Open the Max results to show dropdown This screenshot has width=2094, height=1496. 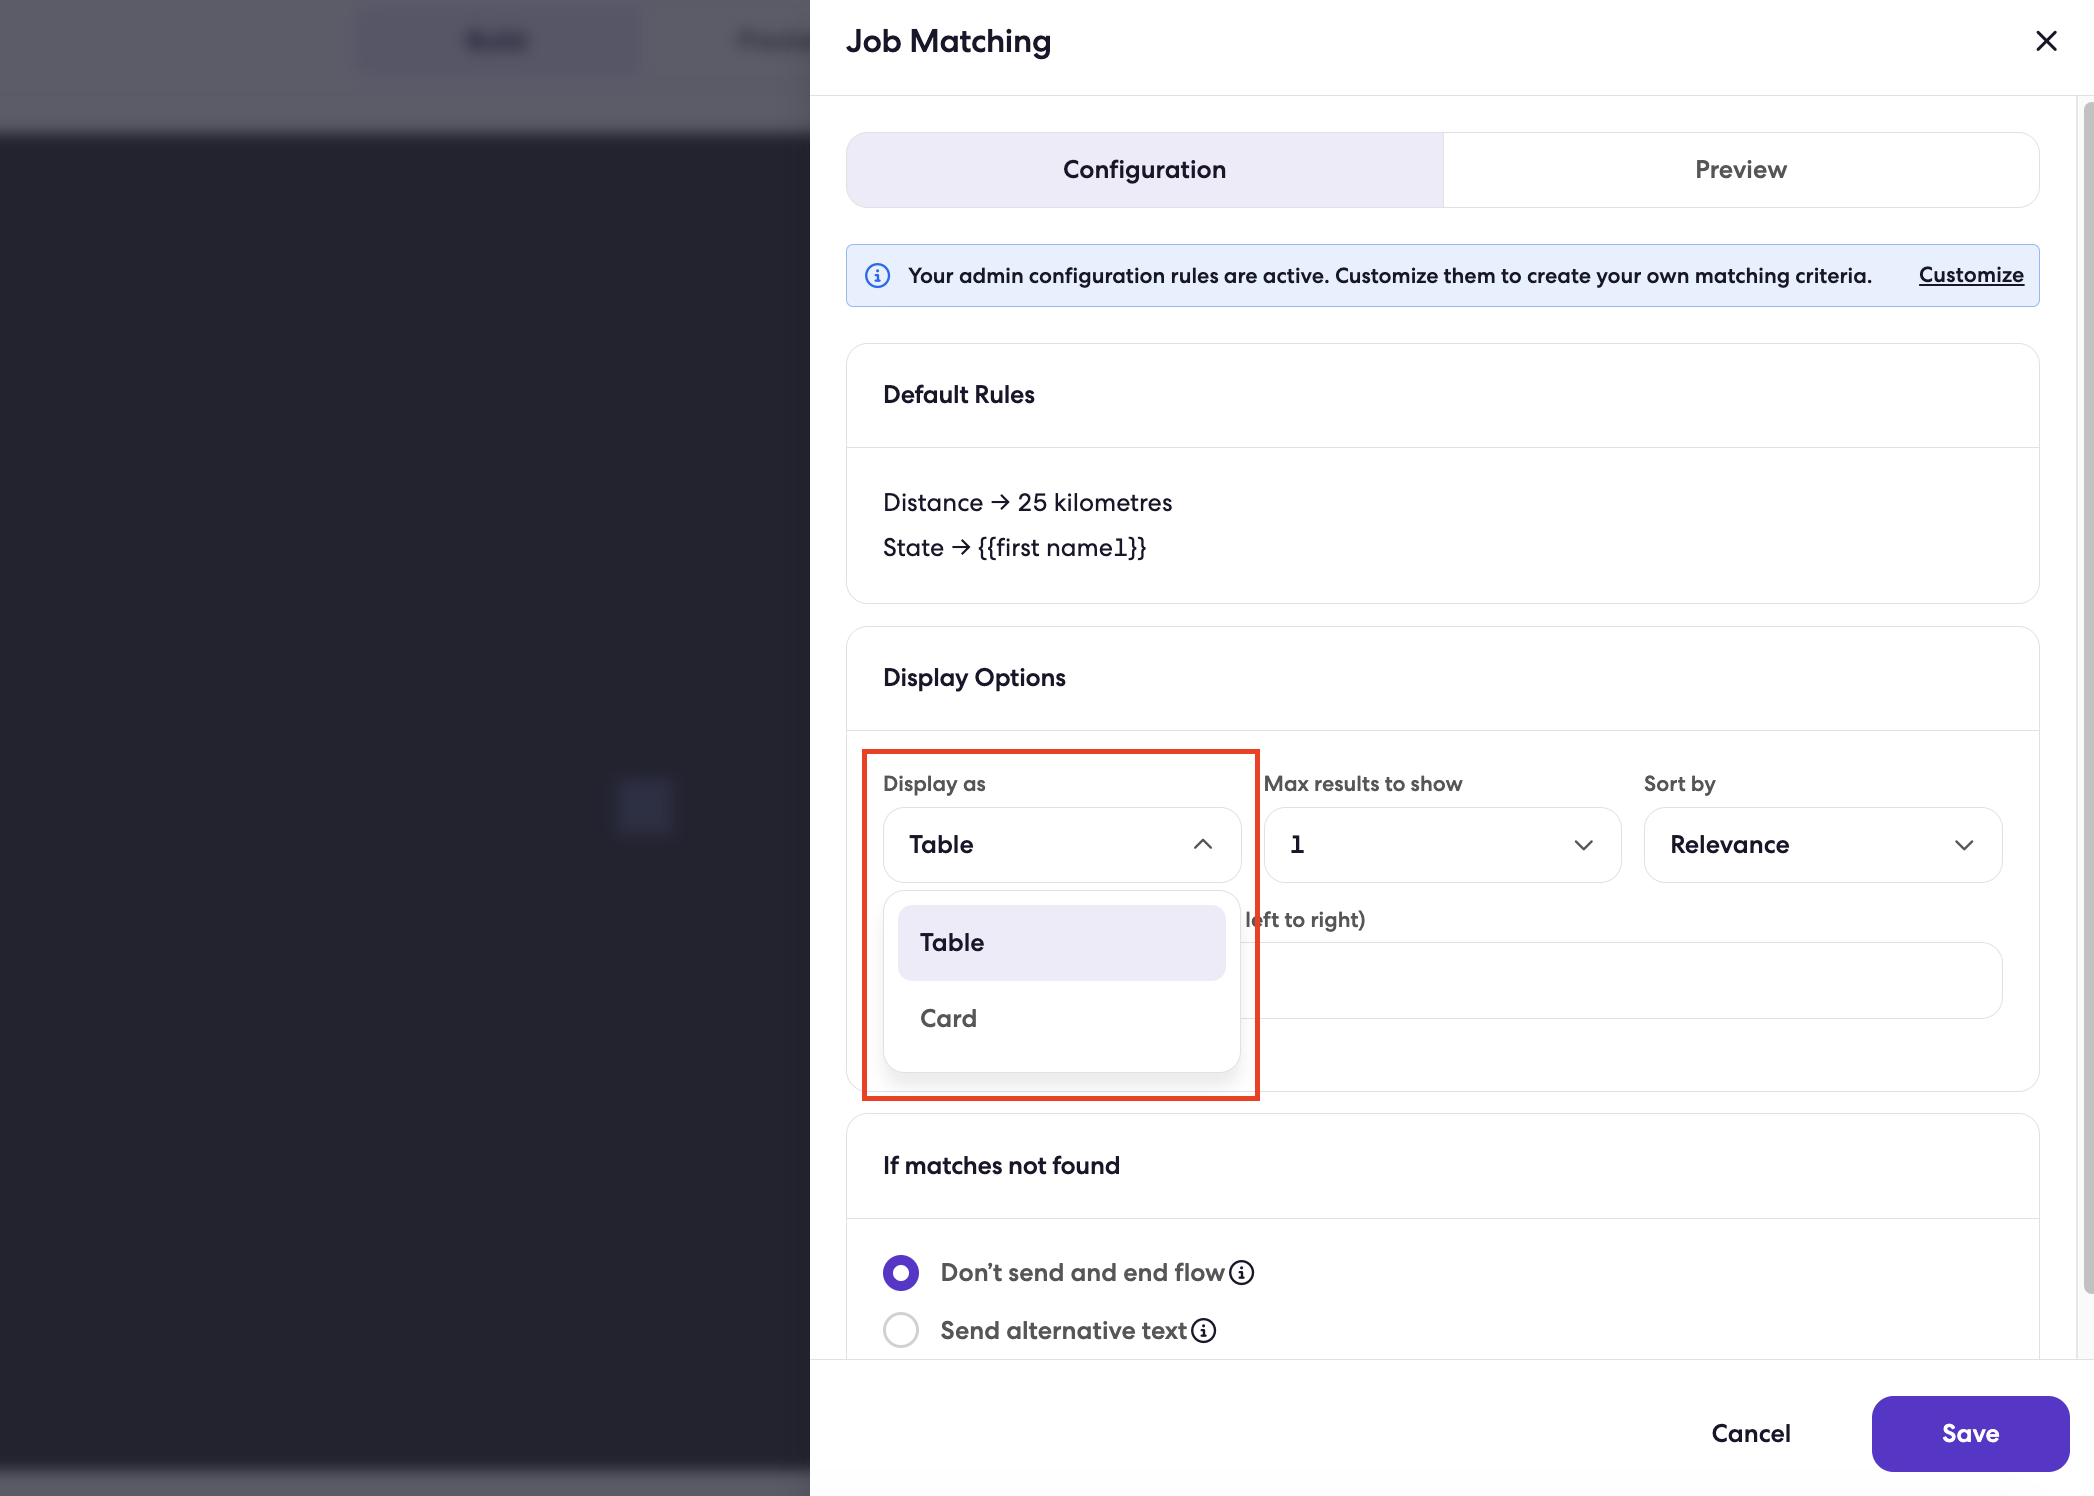pos(1442,845)
